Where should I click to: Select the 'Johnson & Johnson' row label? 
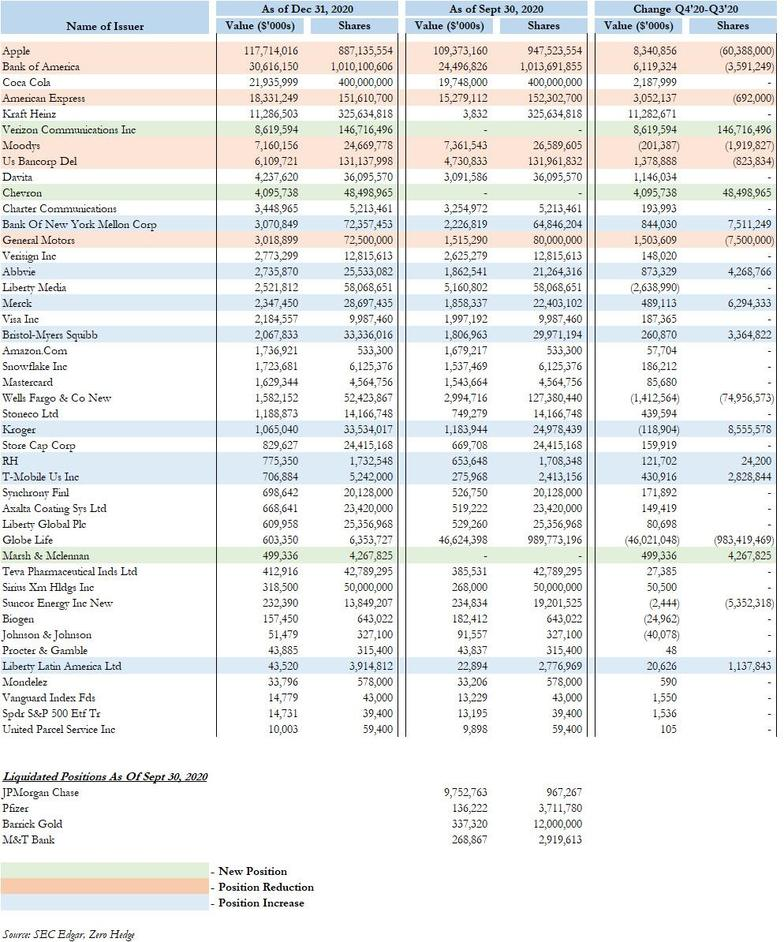coord(47,634)
